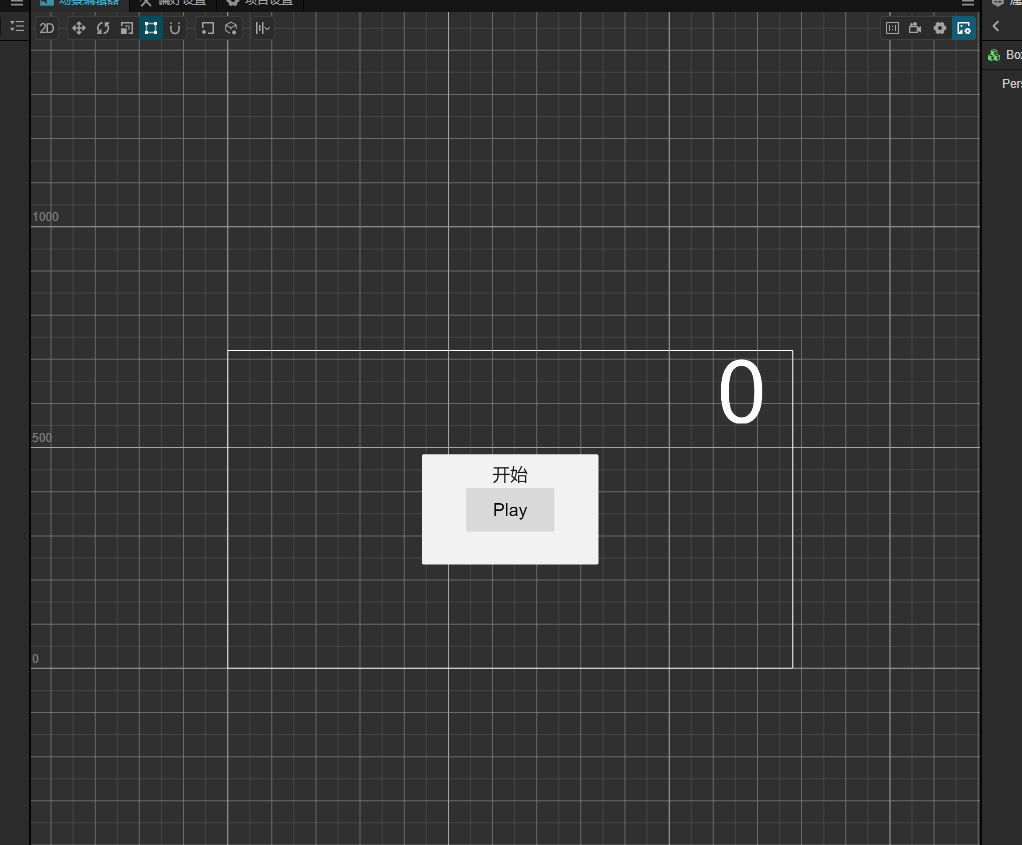Screen dimensions: 1022x845
Task: Toggle the highlighted reference image settings icon
Action: click(x=963, y=28)
